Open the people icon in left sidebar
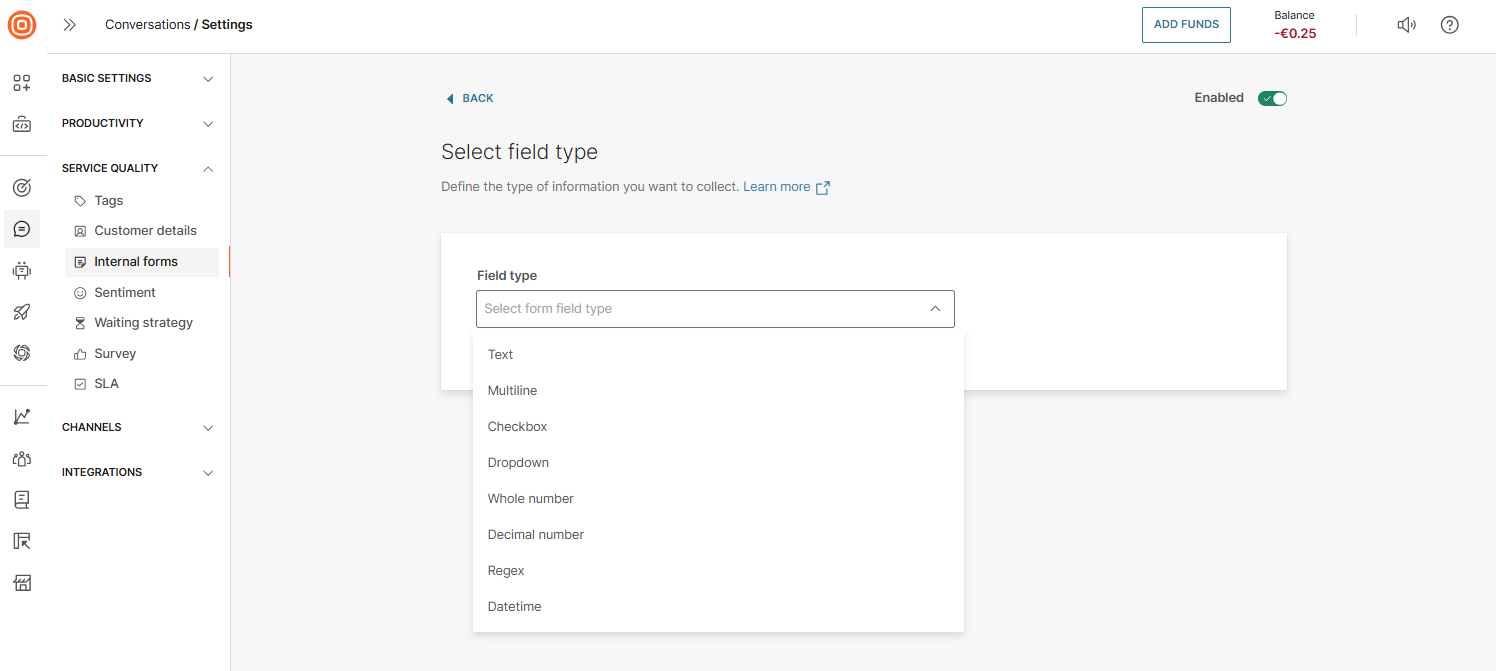Screen dimensions: 1496x671 point(22,458)
